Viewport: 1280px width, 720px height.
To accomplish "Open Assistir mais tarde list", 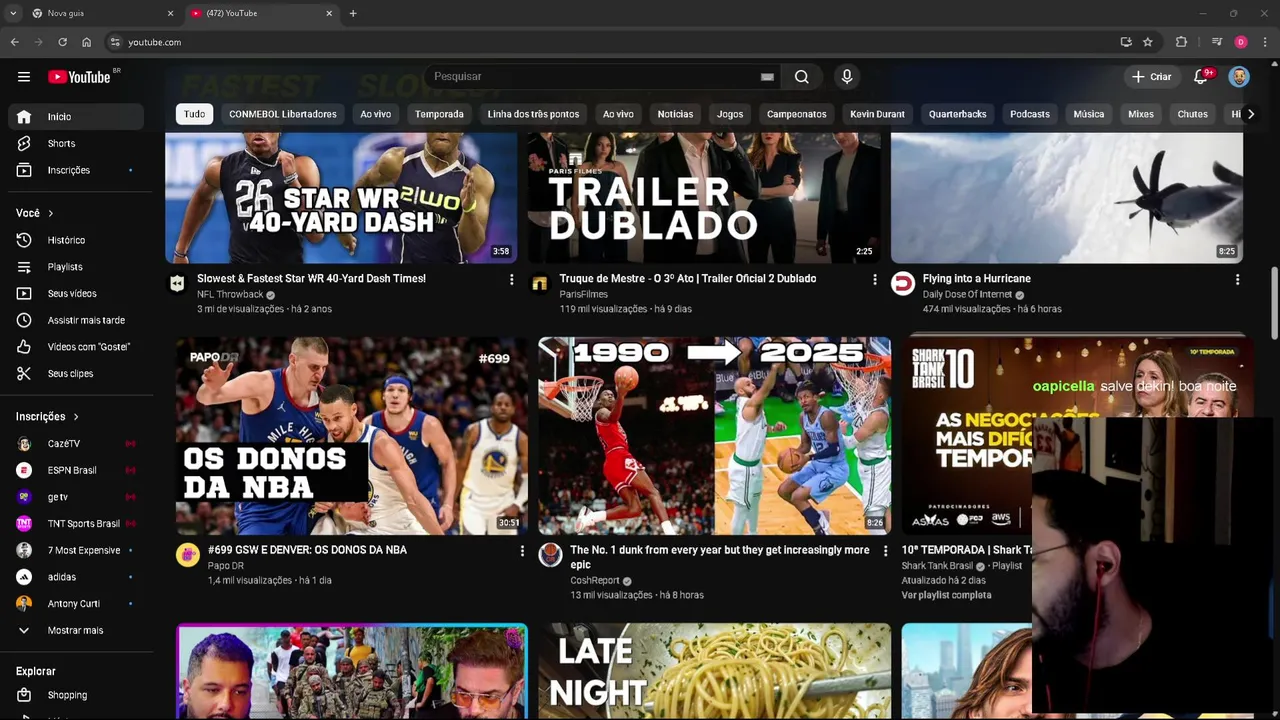I will click(76, 321).
